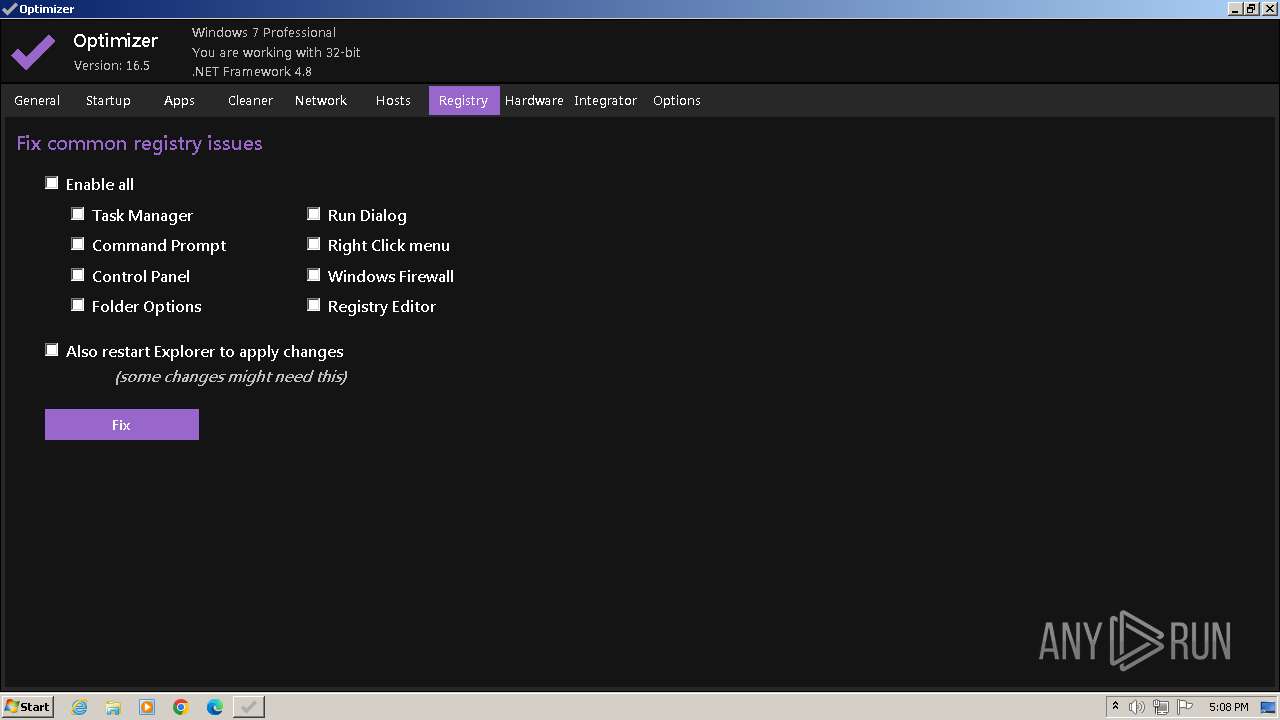The image size is (1280, 720).
Task: Open the Options tab
Action: tap(677, 100)
